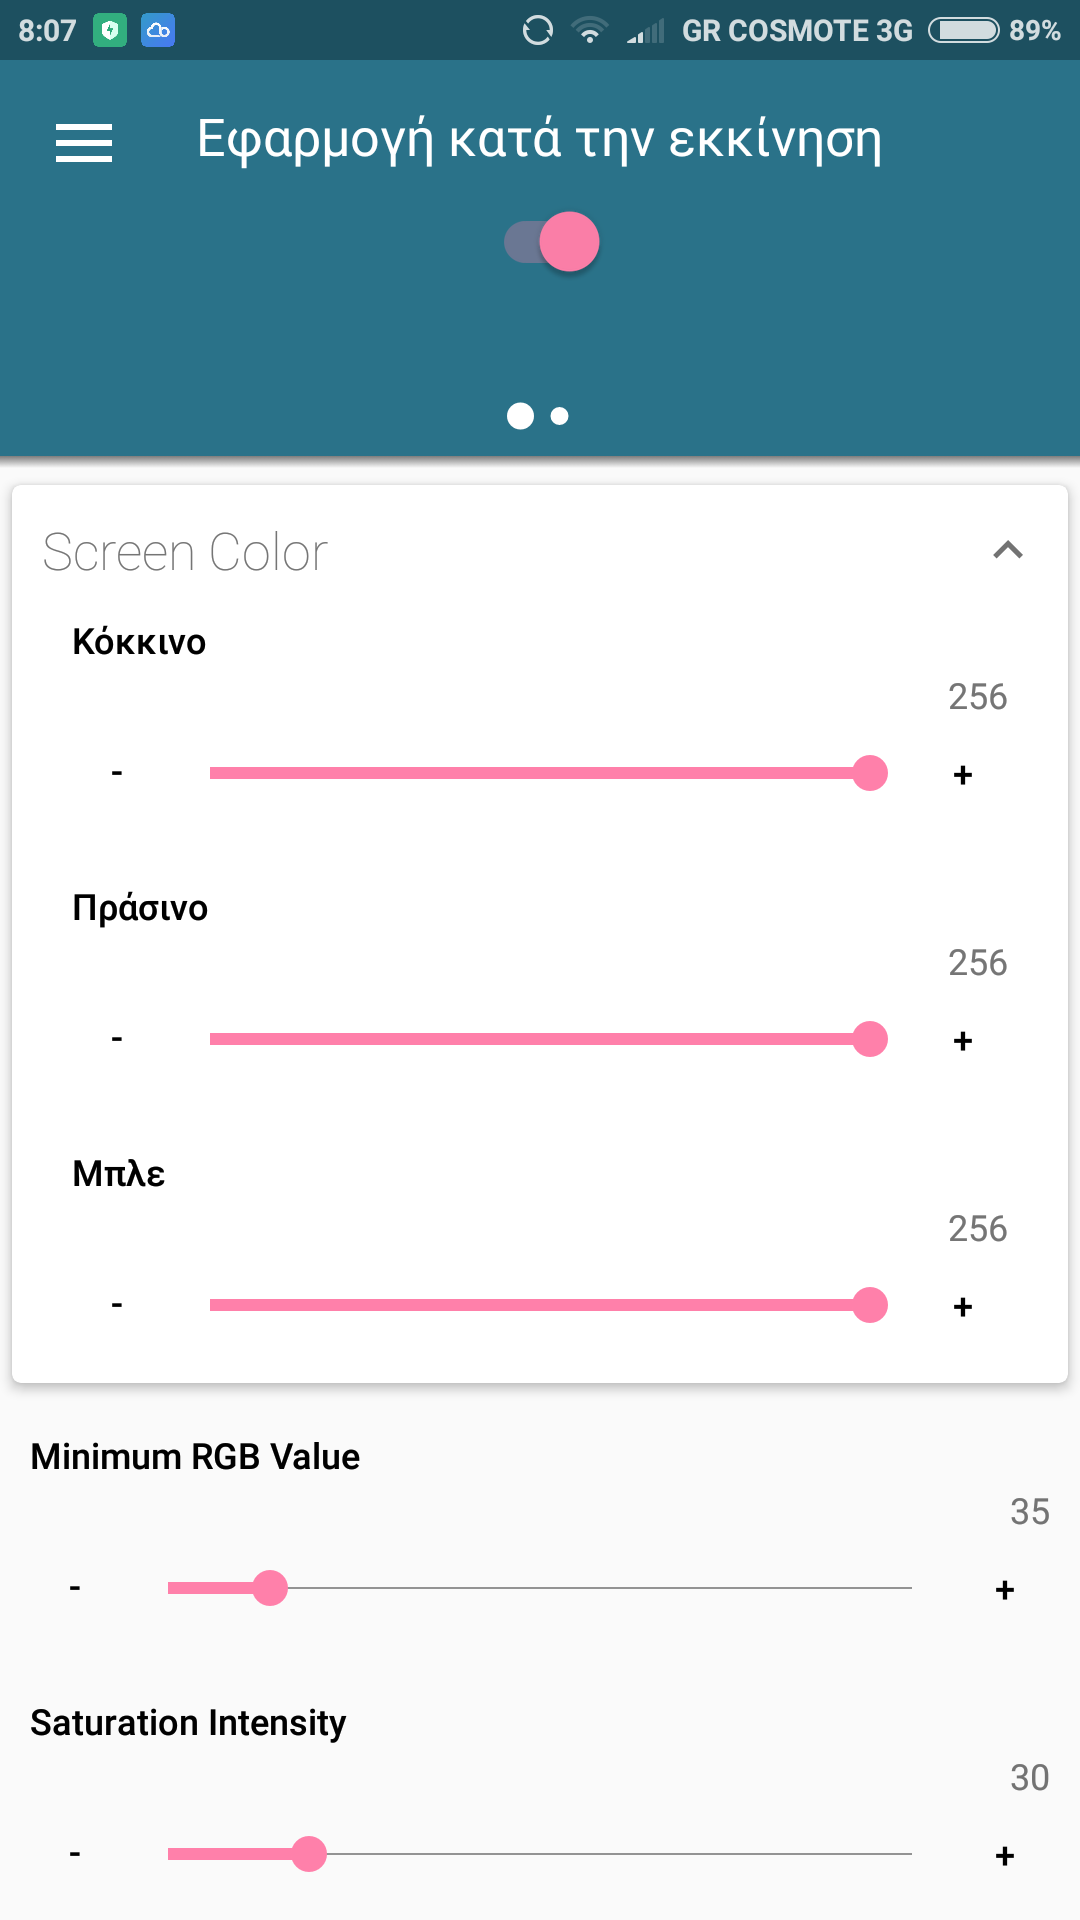Decrease the Κόκκινο (red) value
Screen dimensions: 1080x1920
coord(117,773)
